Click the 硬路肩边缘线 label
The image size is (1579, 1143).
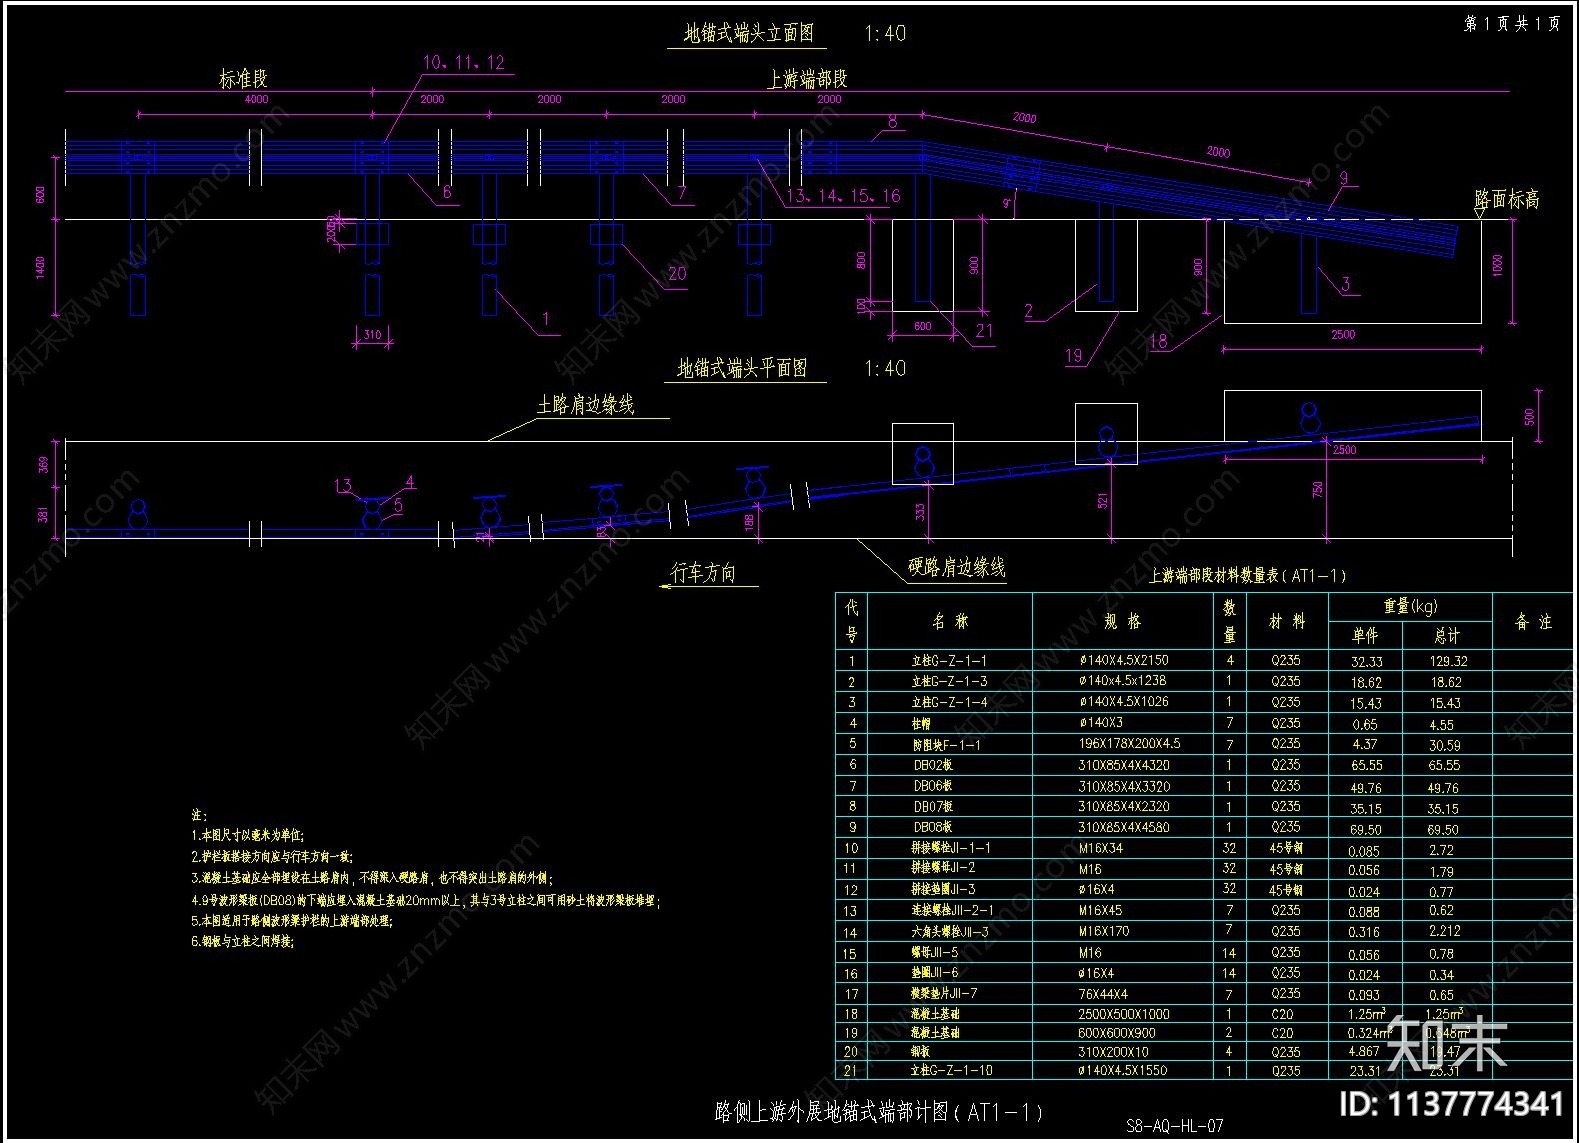tap(956, 567)
